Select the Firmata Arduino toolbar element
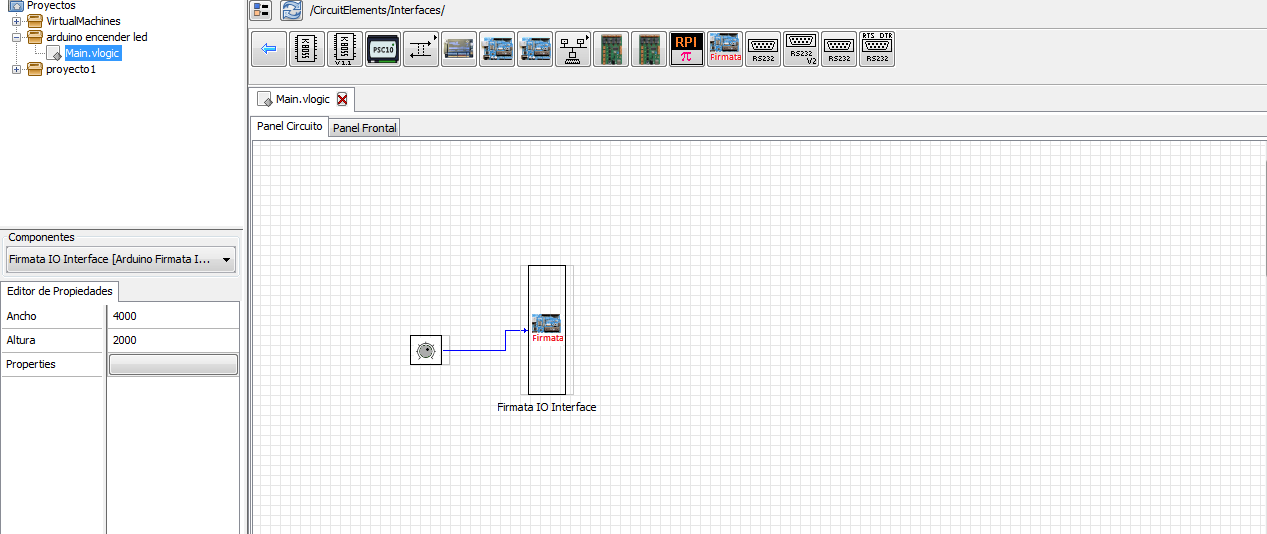 tap(725, 49)
